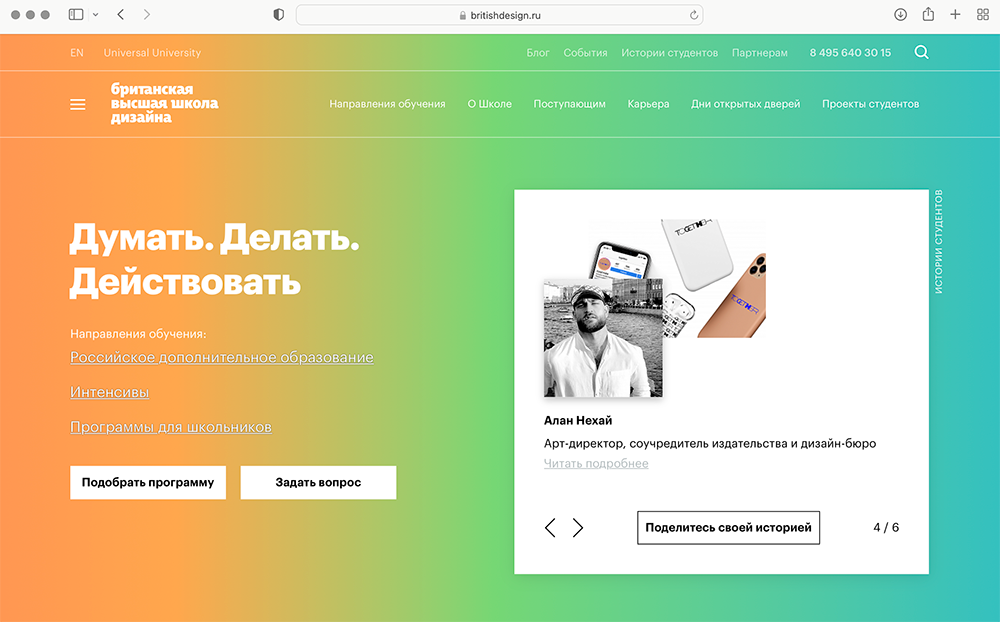Viewport: 1000px width, 622px height.
Task: Click the privacy shield icon
Action: click(x=279, y=15)
